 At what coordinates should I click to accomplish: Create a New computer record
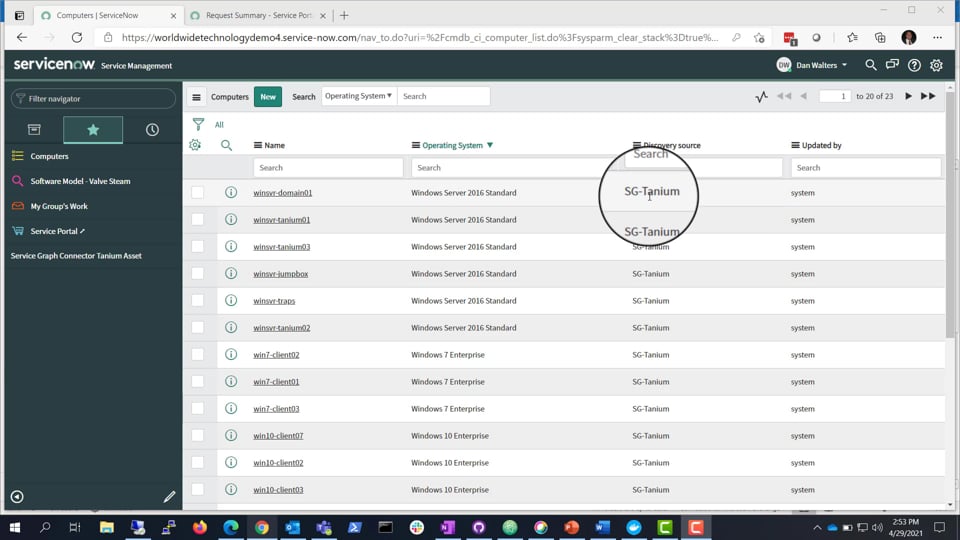pos(268,97)
